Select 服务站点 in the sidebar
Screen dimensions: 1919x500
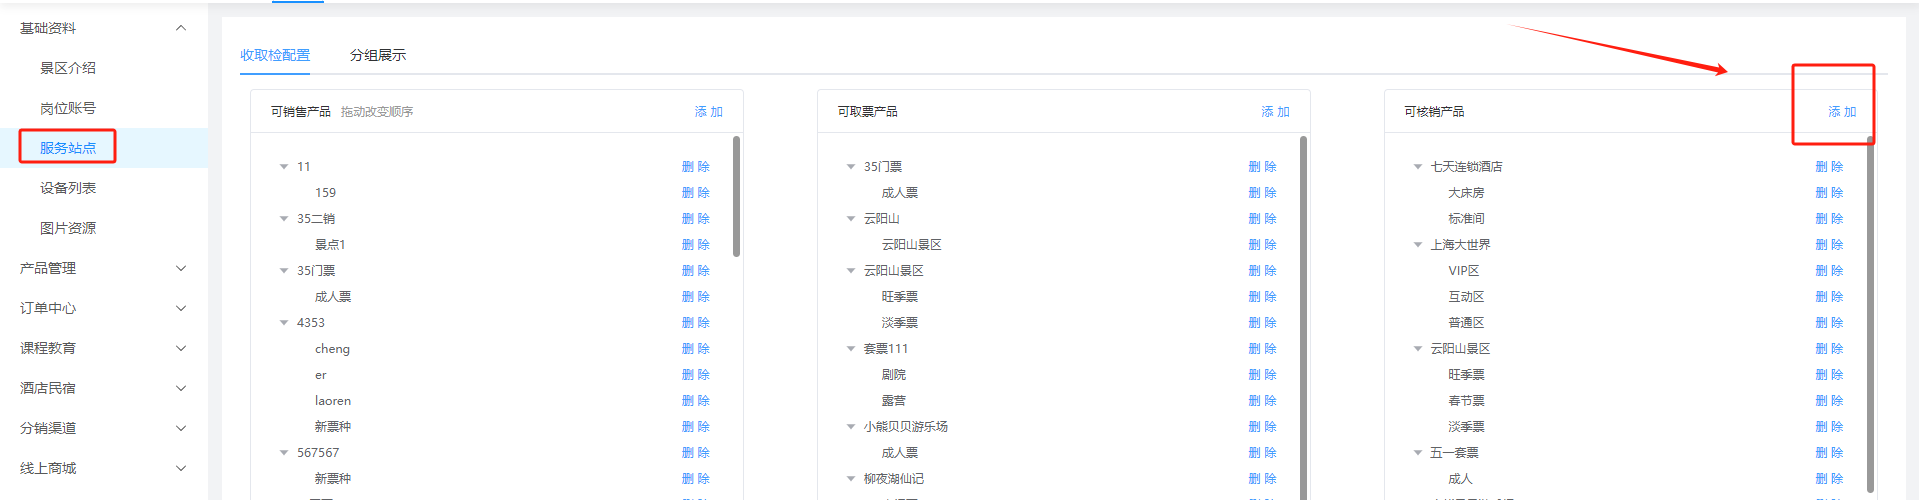(68, 148)
